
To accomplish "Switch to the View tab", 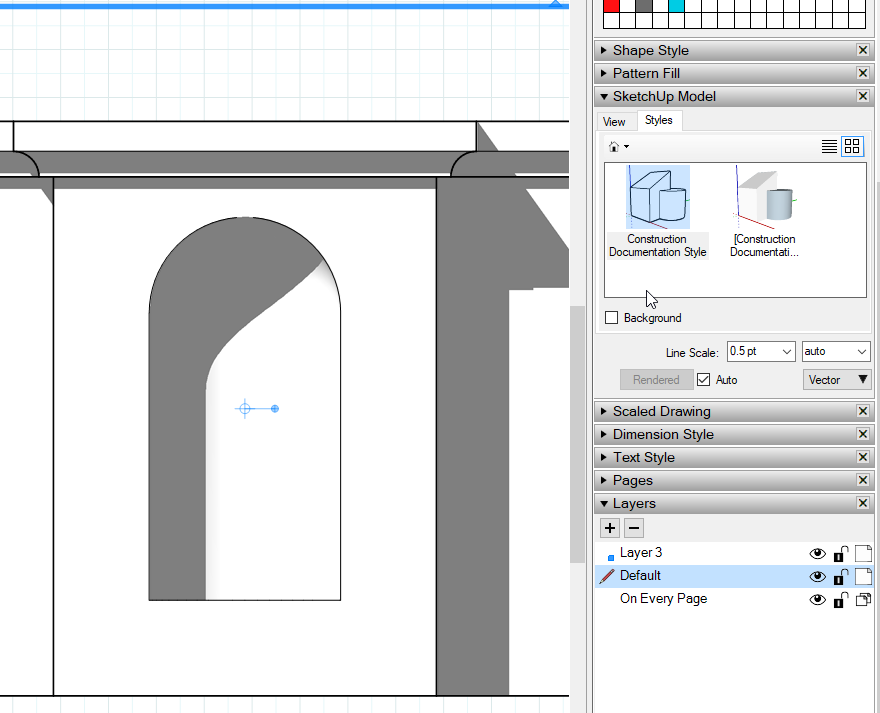I will point(614,122).
